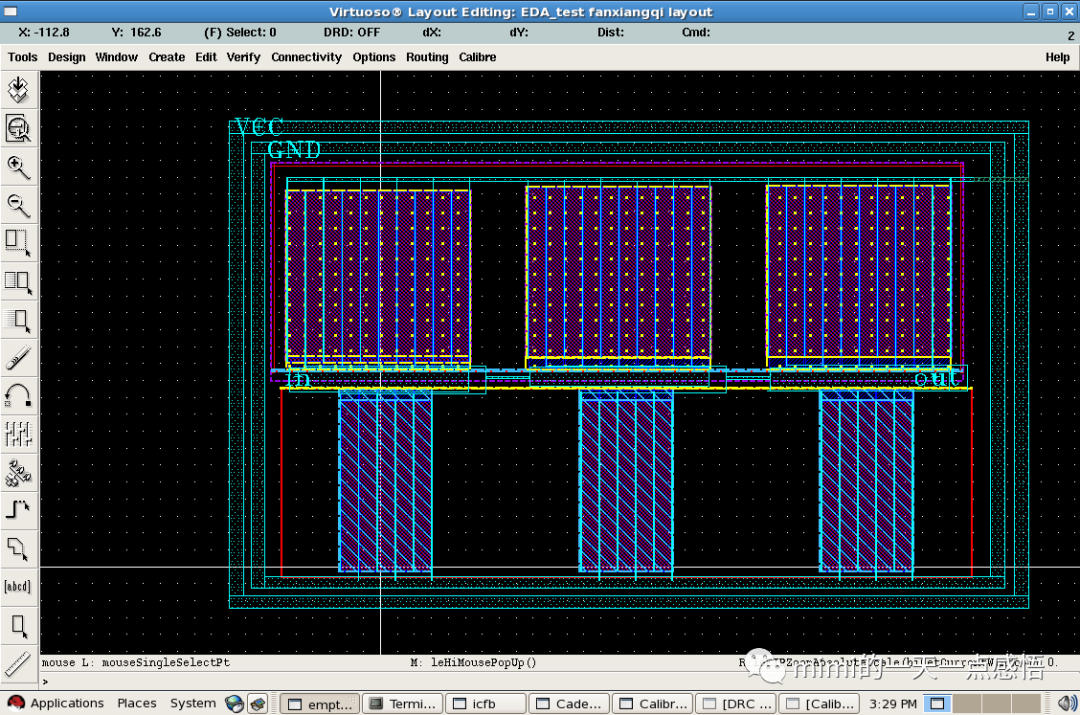
Task: Switch to the Terminal taskbar window
Action: click(401, 704)
